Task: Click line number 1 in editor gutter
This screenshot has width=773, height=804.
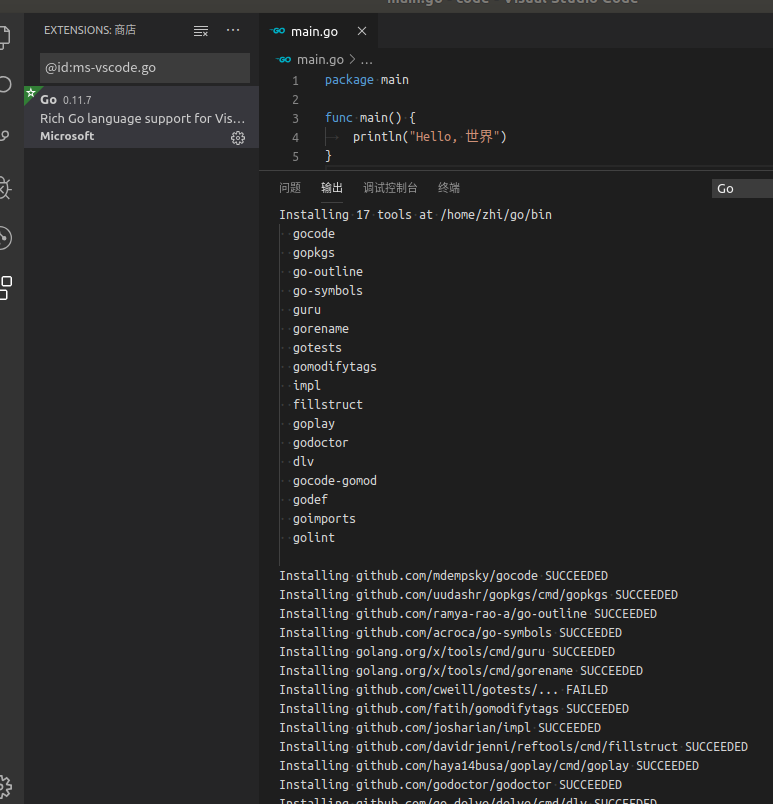Action: 295,81
